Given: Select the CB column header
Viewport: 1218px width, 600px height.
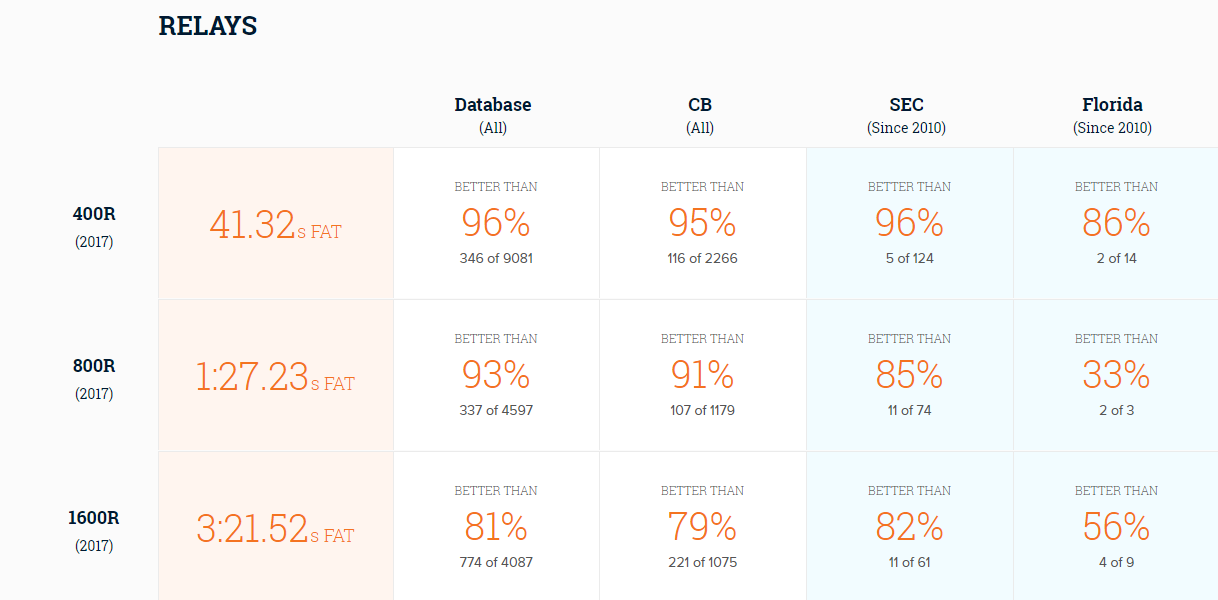Looking at the screenshot, I should 700,115.
